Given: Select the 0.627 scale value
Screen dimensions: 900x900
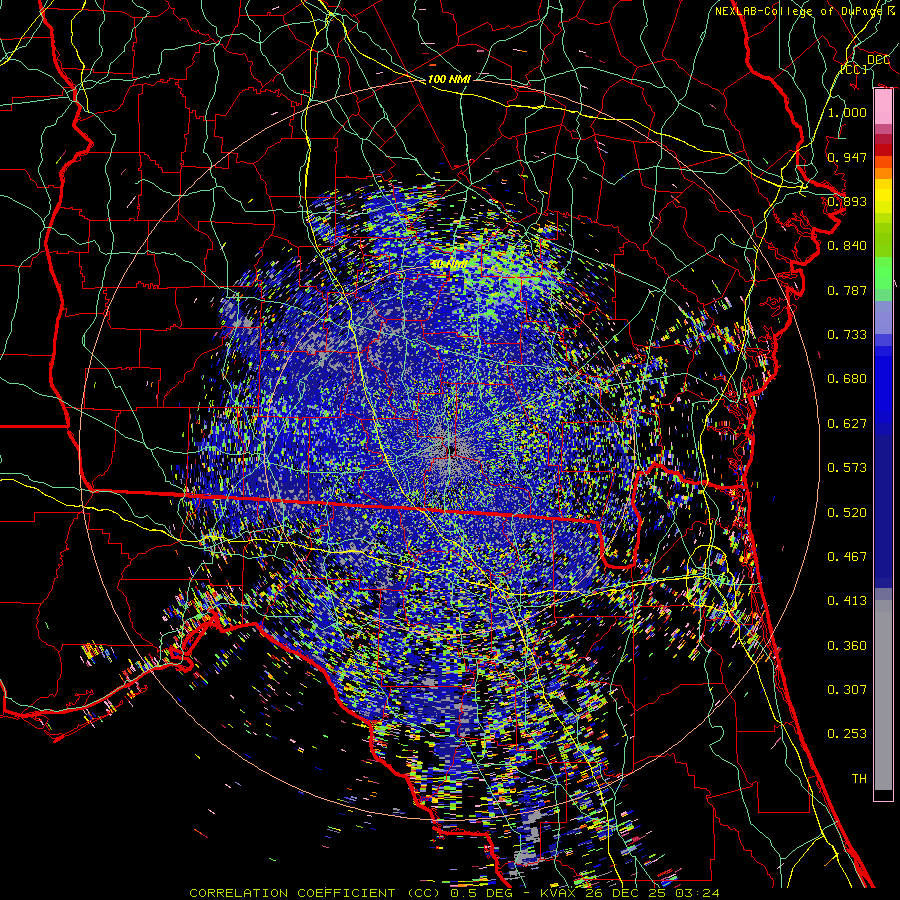Looking at the screenshot, I should pos(847,424).
